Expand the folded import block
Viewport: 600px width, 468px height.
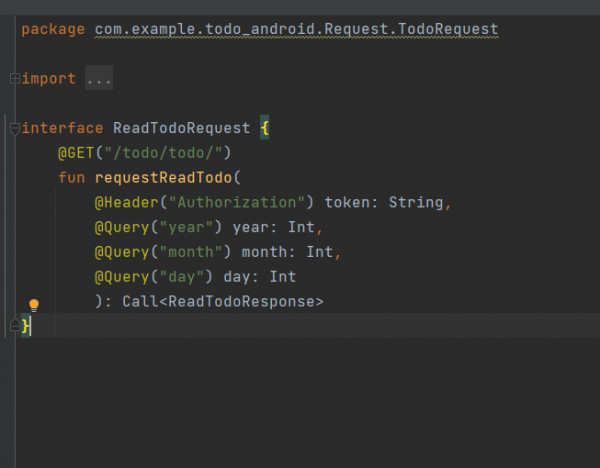point(15,78)
